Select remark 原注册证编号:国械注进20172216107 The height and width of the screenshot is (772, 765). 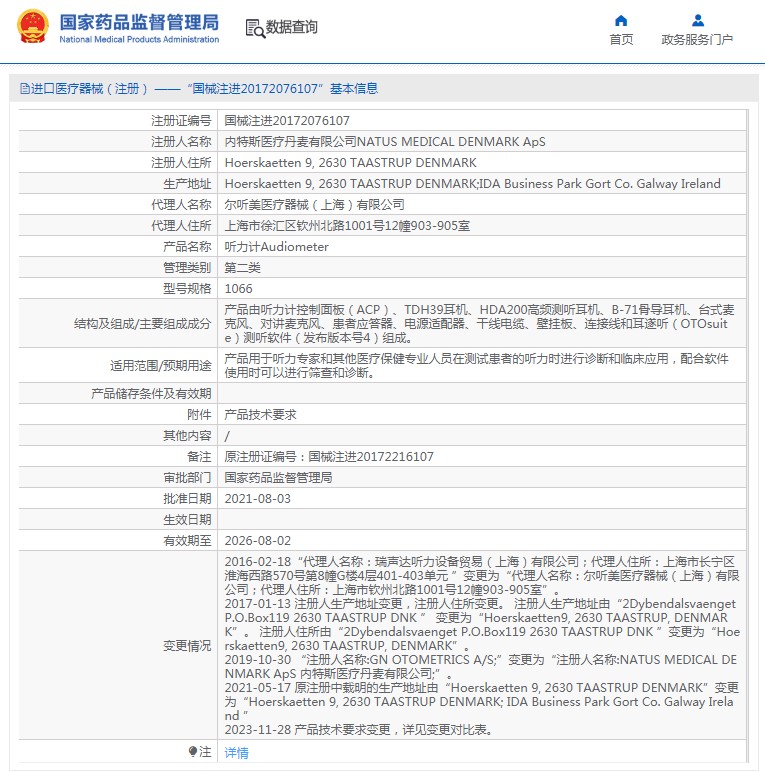pyautogui.click(x=329, y=456)
